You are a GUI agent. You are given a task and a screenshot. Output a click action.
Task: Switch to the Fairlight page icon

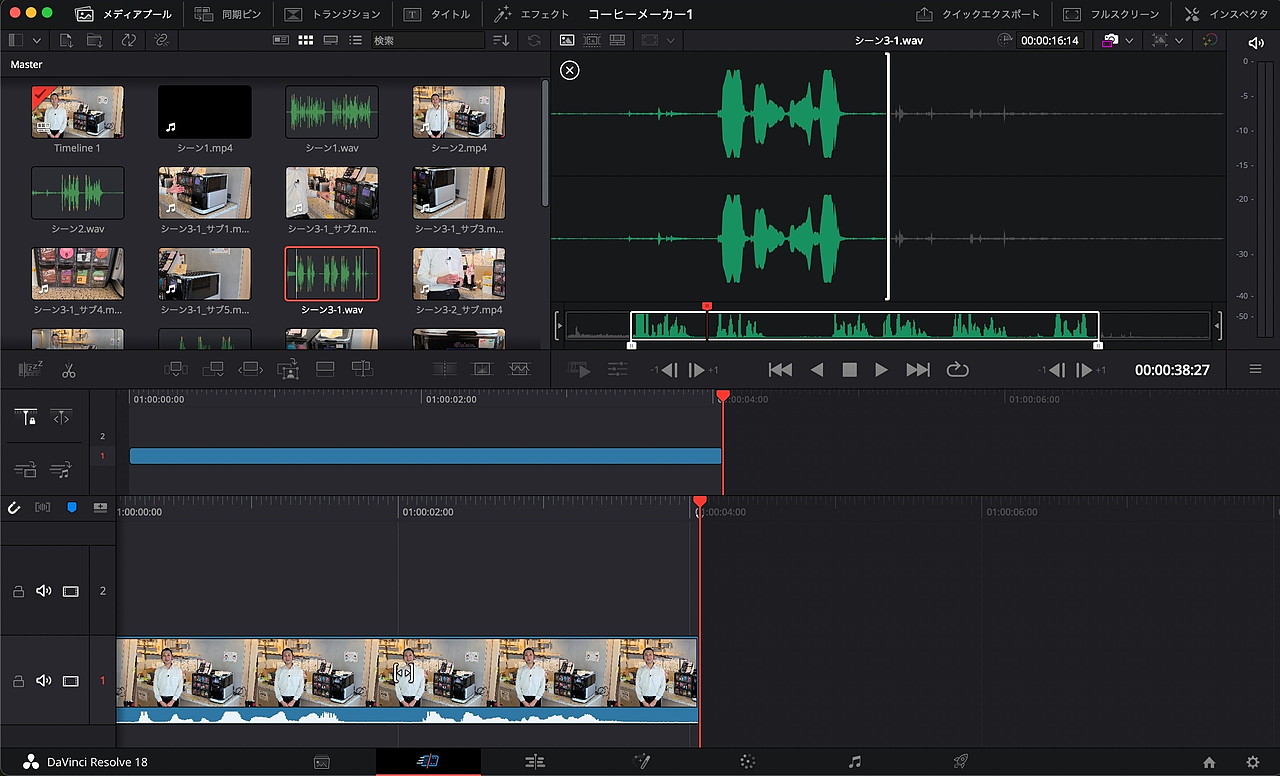(x=854, y=762)
